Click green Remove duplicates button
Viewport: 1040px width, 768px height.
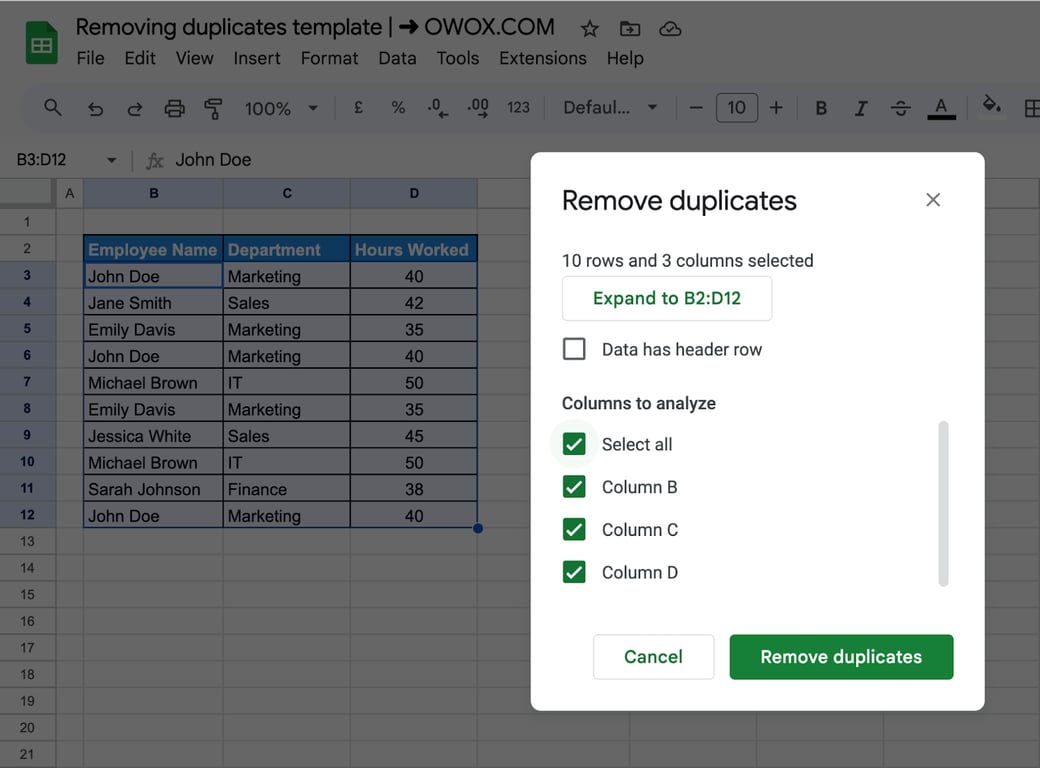click(841, 657)
